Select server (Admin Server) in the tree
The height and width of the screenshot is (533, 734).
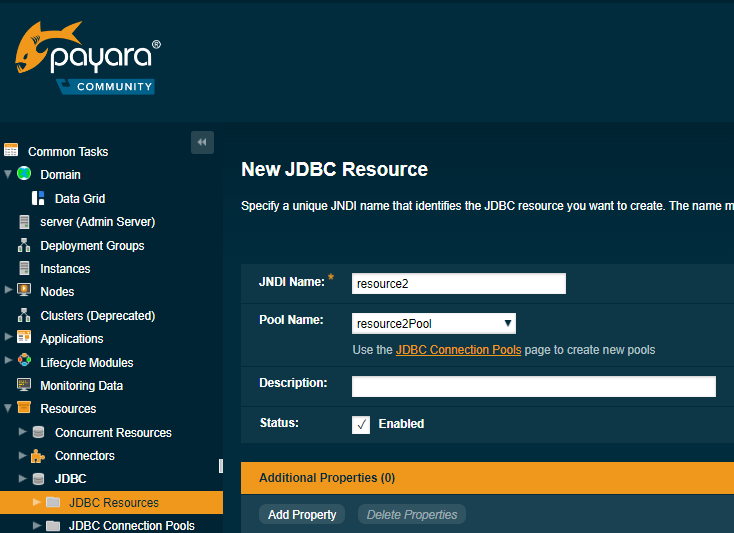coord(97,222)
